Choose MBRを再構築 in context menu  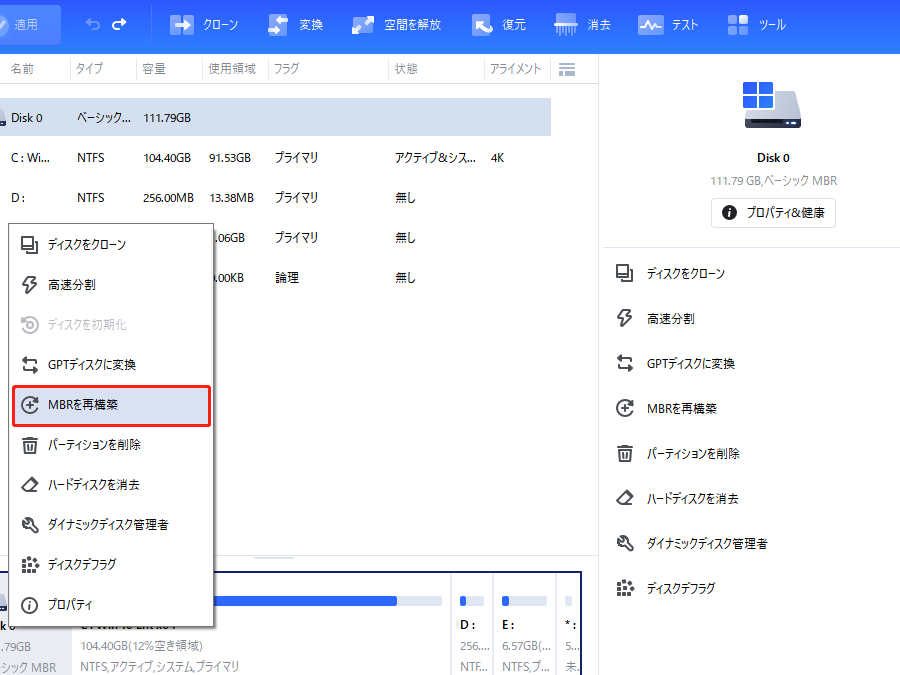coord(110,405)
